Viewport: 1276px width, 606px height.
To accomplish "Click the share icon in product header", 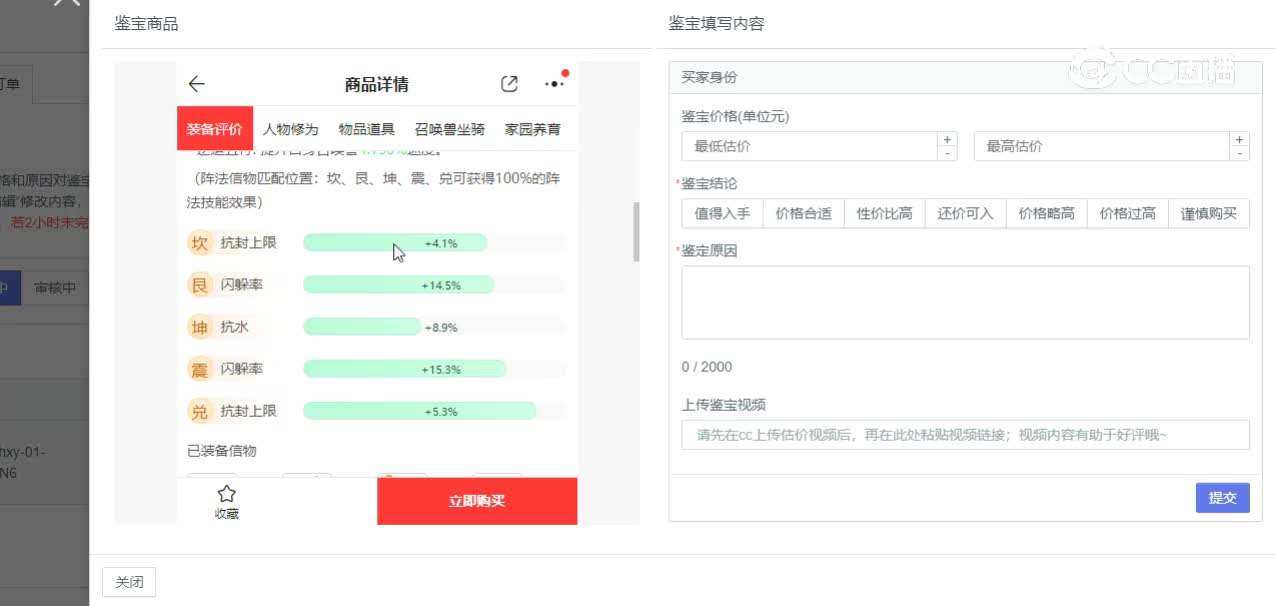I will tap(509, 84).
